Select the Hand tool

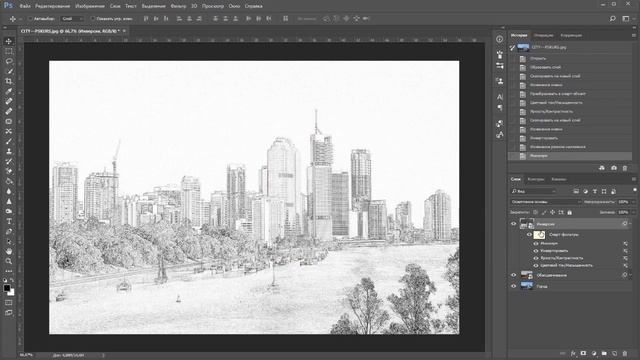[x=9, y=251]
